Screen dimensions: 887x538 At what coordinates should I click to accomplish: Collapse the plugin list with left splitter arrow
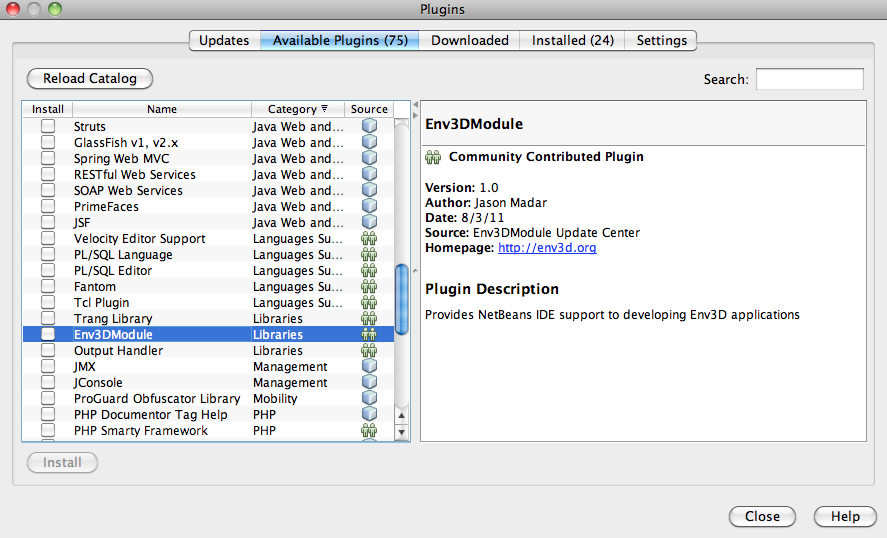tap(415, 105)
